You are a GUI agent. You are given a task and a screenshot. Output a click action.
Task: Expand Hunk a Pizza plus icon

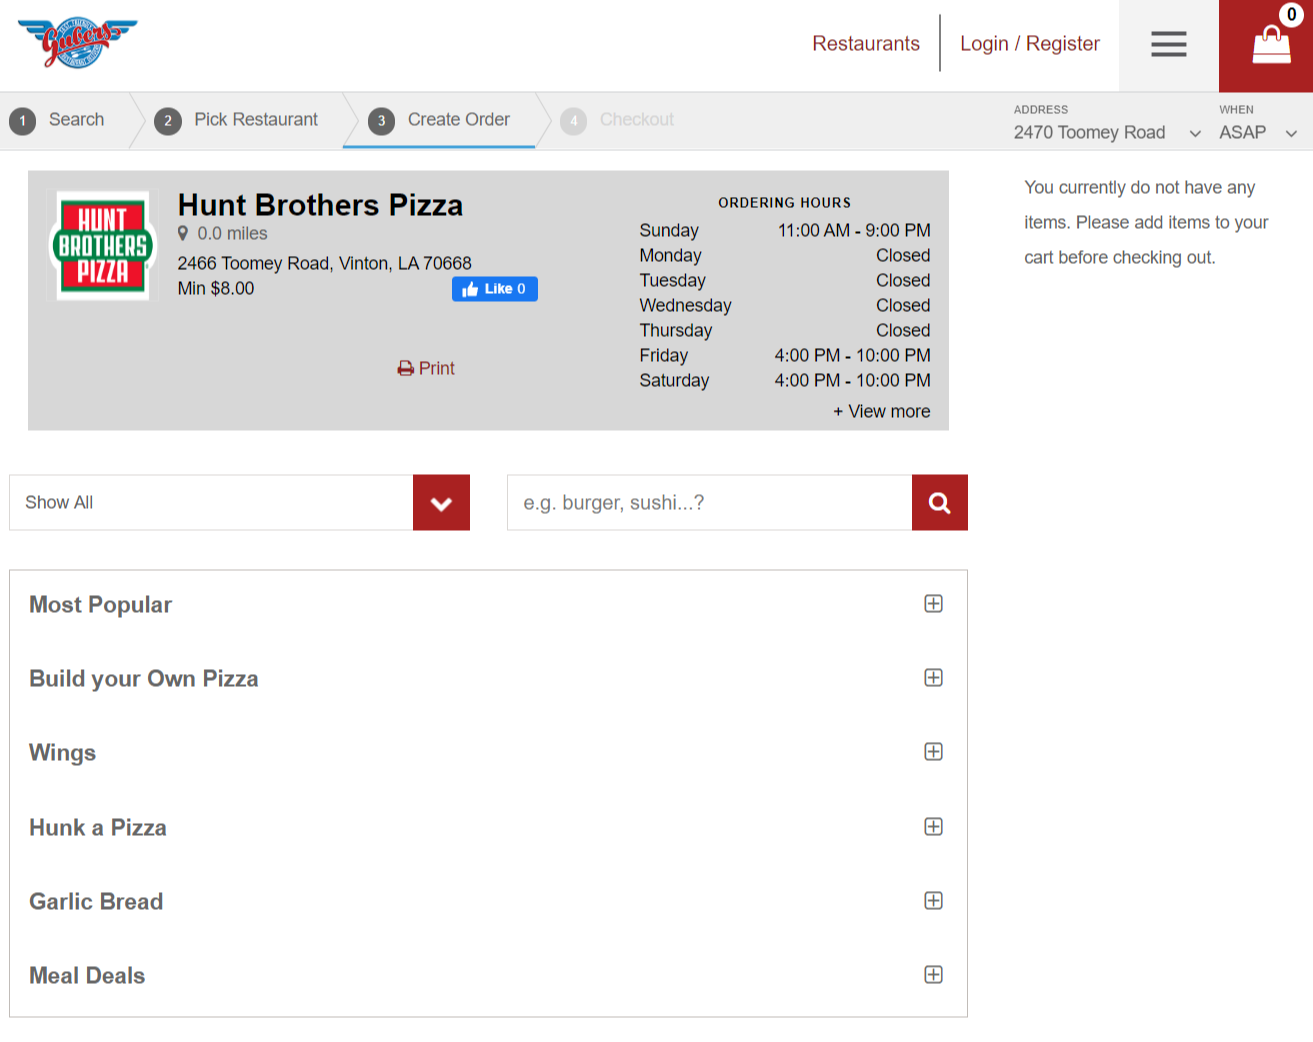[x=933, y=827]
